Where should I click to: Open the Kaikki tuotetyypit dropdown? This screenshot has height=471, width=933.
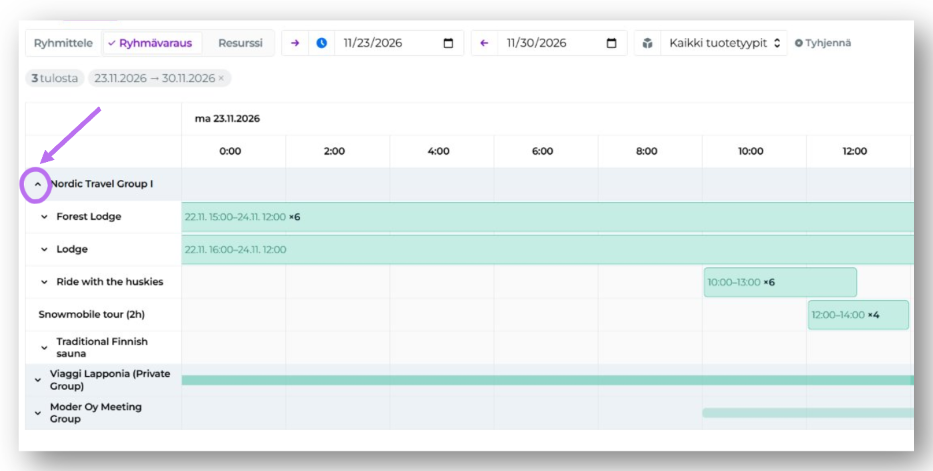[724, 43]
